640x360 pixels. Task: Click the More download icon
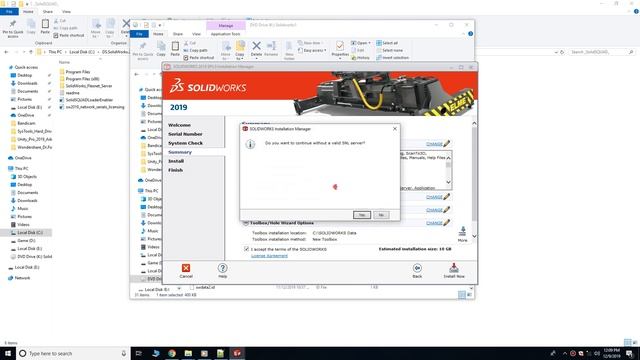(462, 231)
